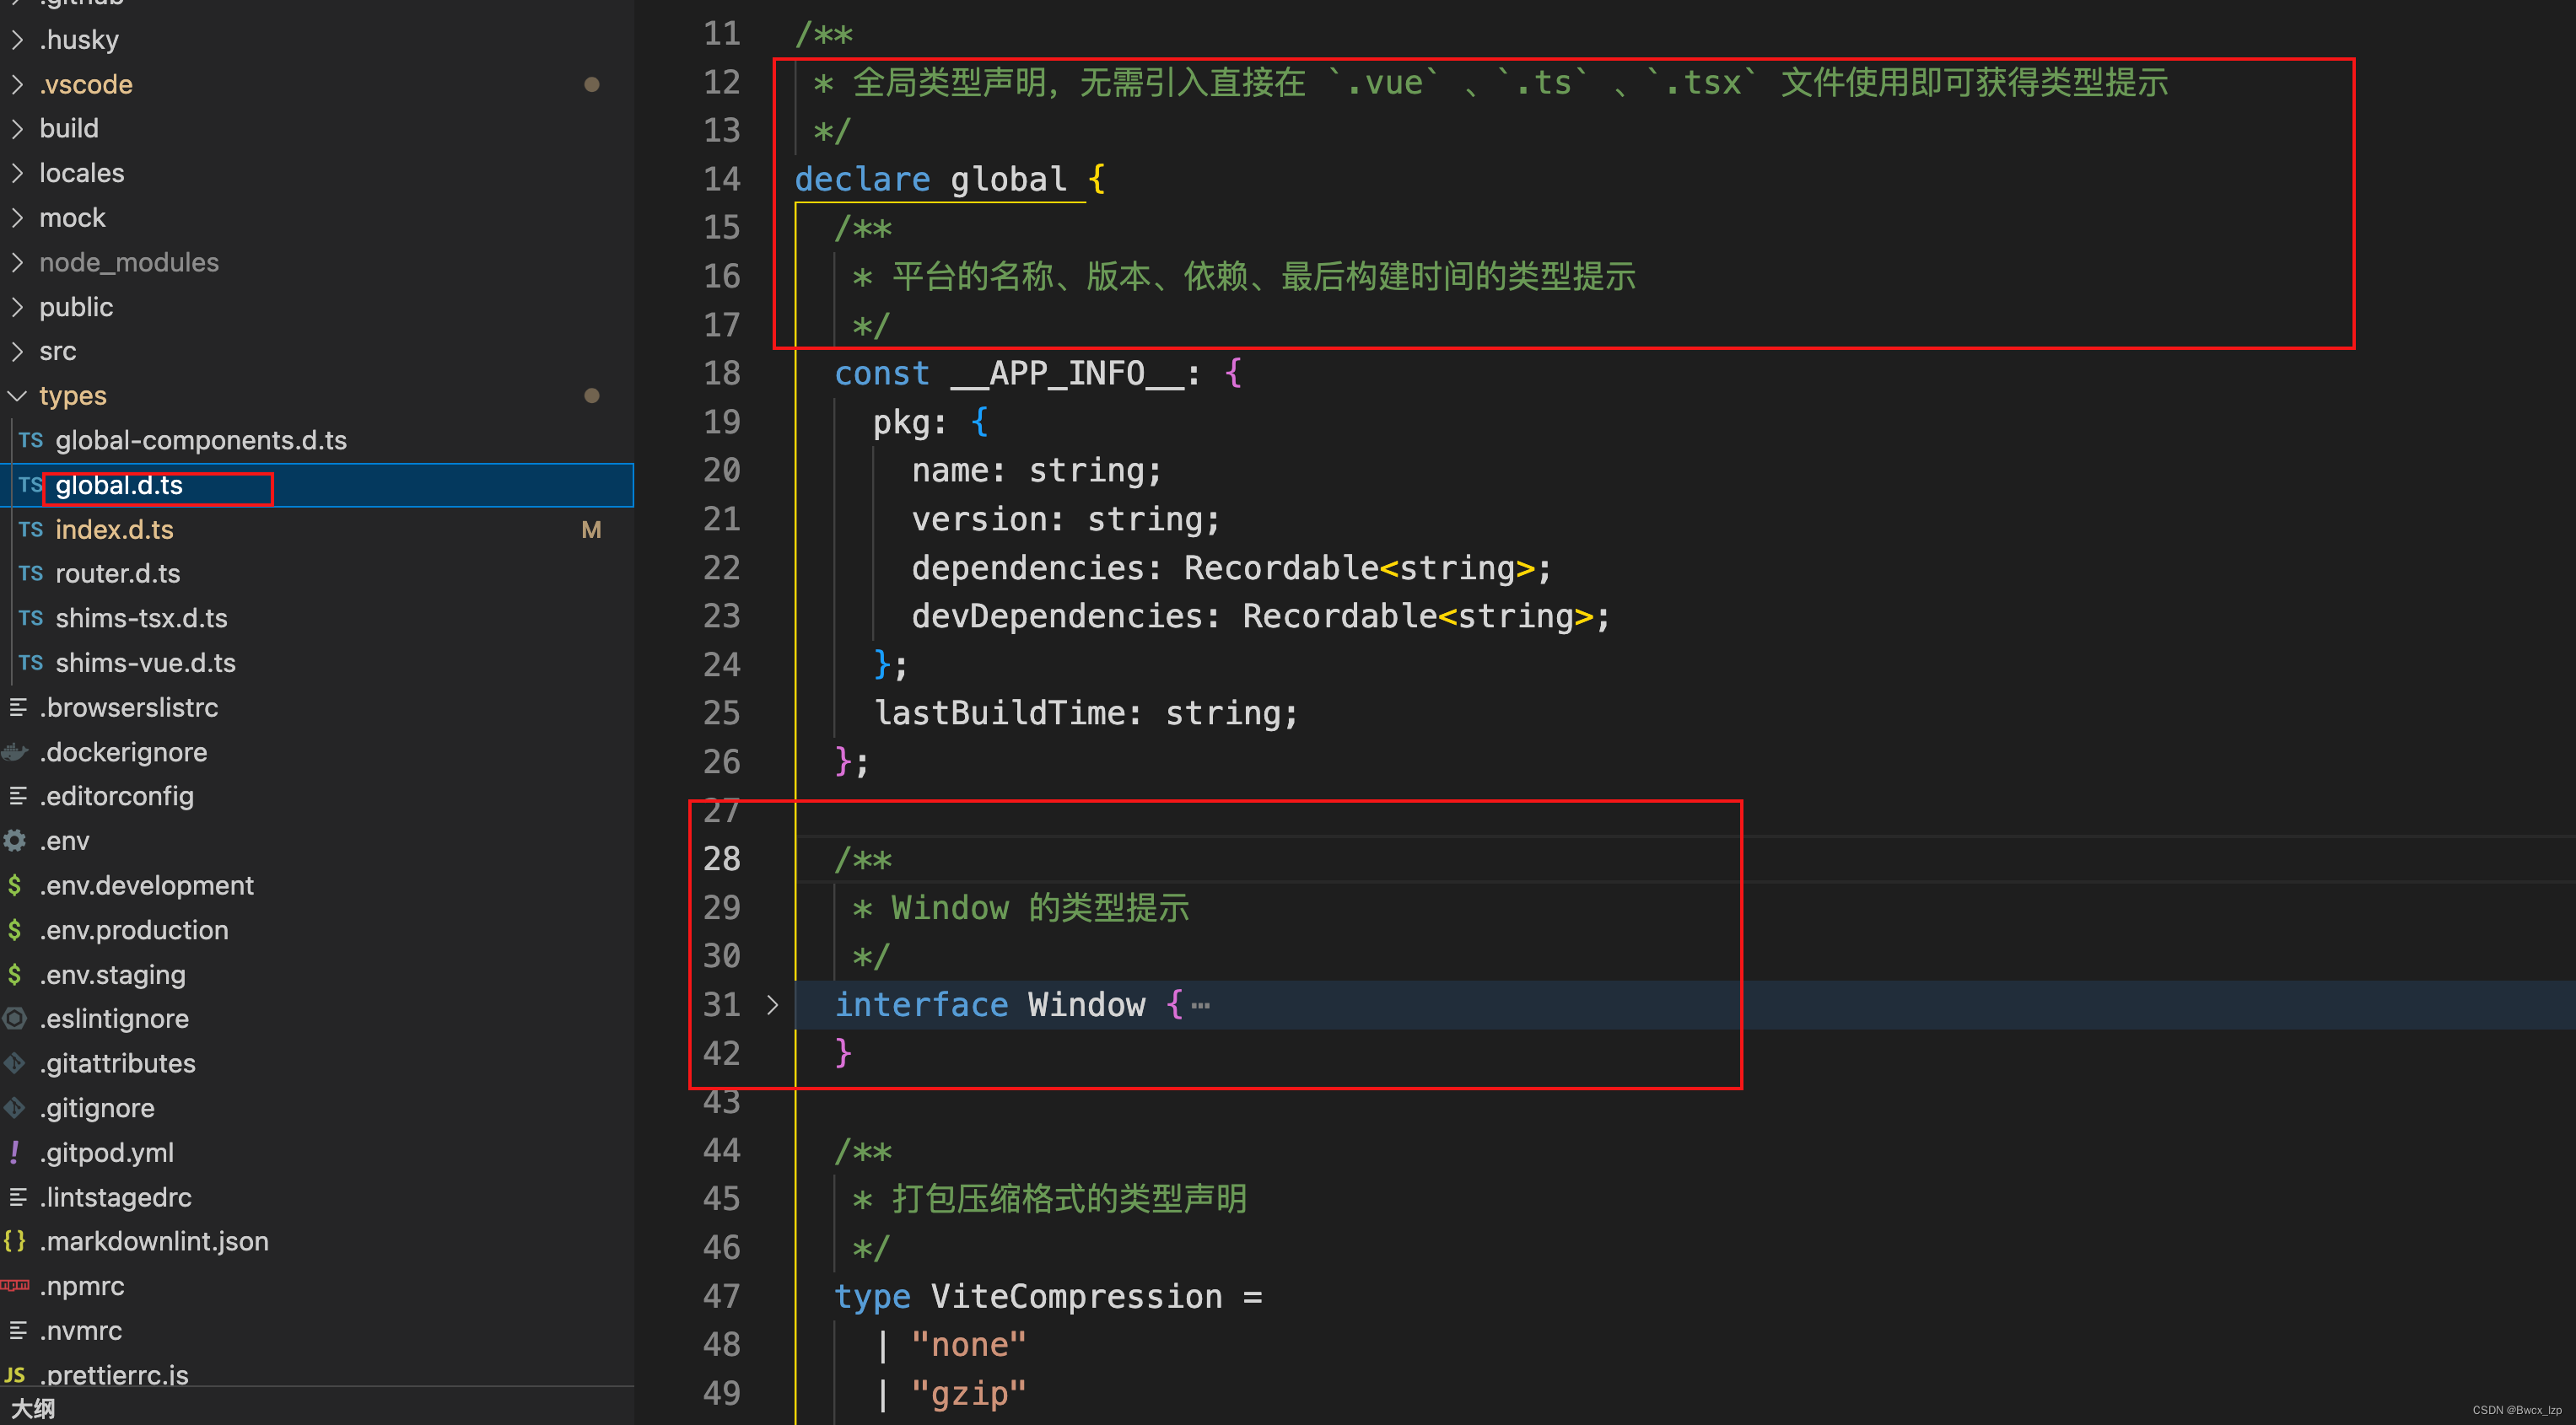Open router.d.ts file
This screenshot has width=2576, height=1425.
pyautogui.click(x=118, y=574)
